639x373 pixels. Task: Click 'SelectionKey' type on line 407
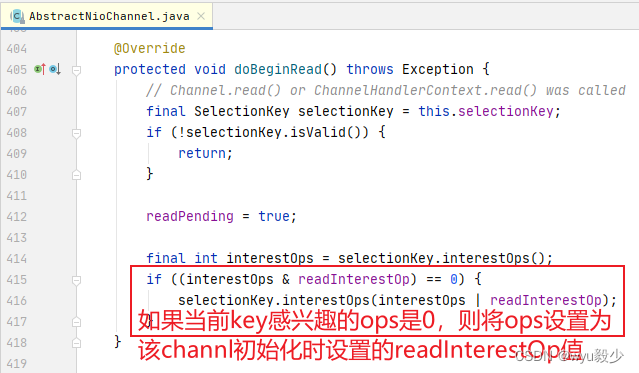(242, 111)
